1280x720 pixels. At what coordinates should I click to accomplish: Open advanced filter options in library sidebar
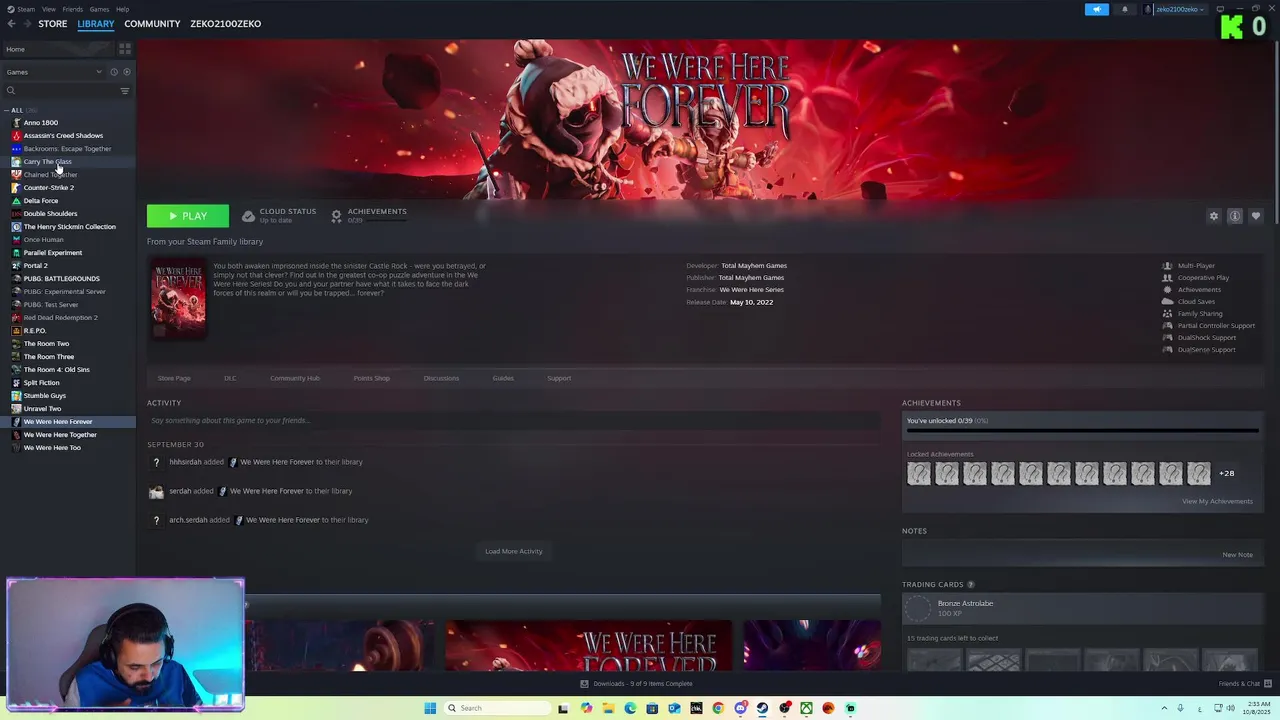click(x=125, y=91)
